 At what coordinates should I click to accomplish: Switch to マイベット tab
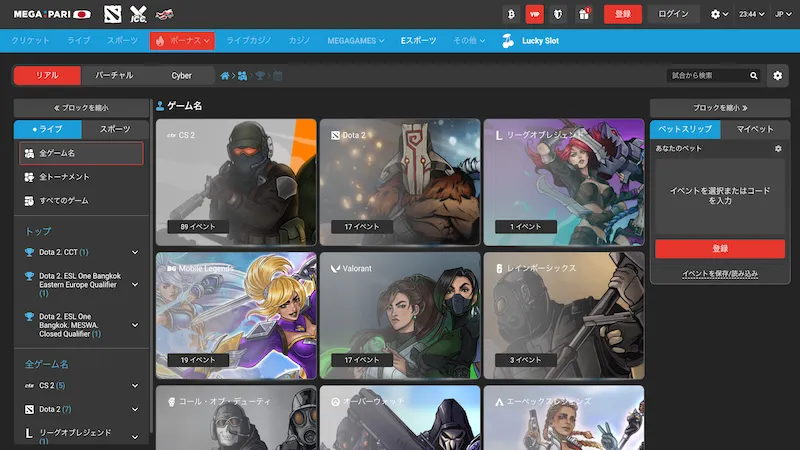(755, 130)
